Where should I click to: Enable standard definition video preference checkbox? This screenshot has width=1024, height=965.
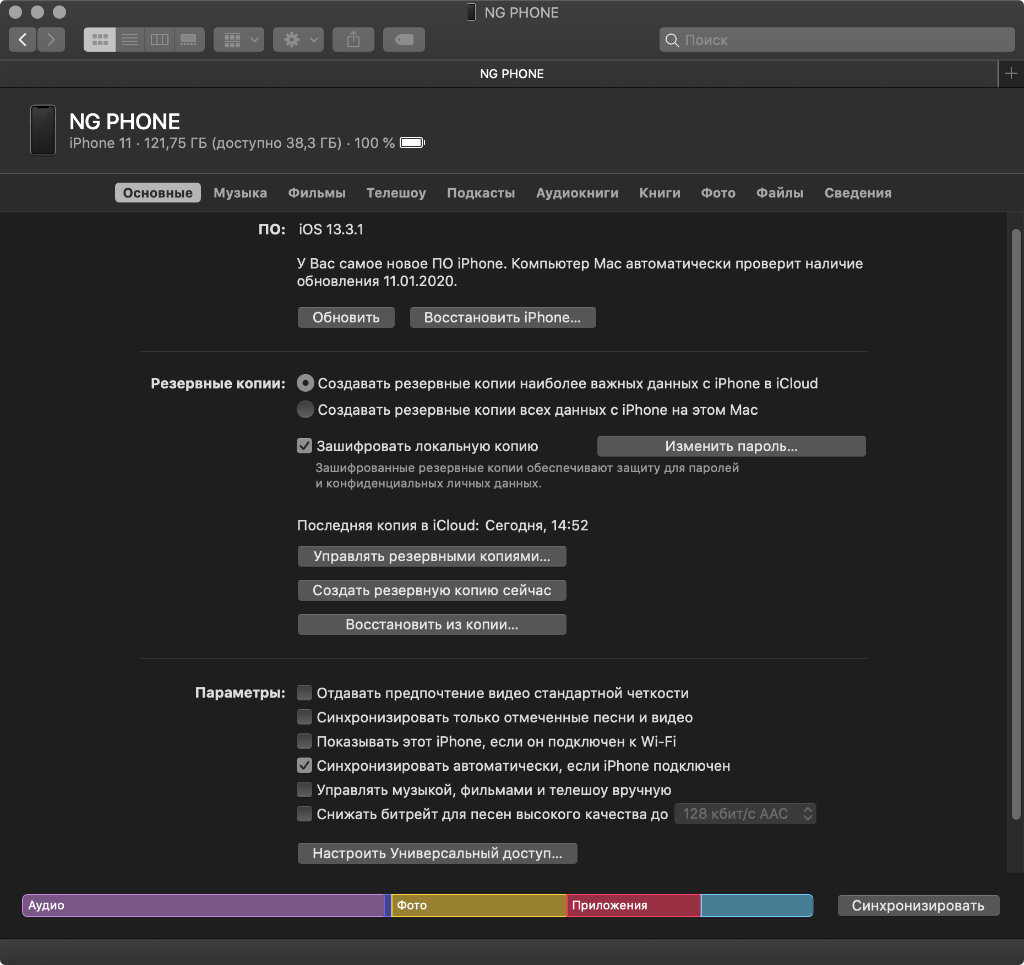tap(304, 693)
